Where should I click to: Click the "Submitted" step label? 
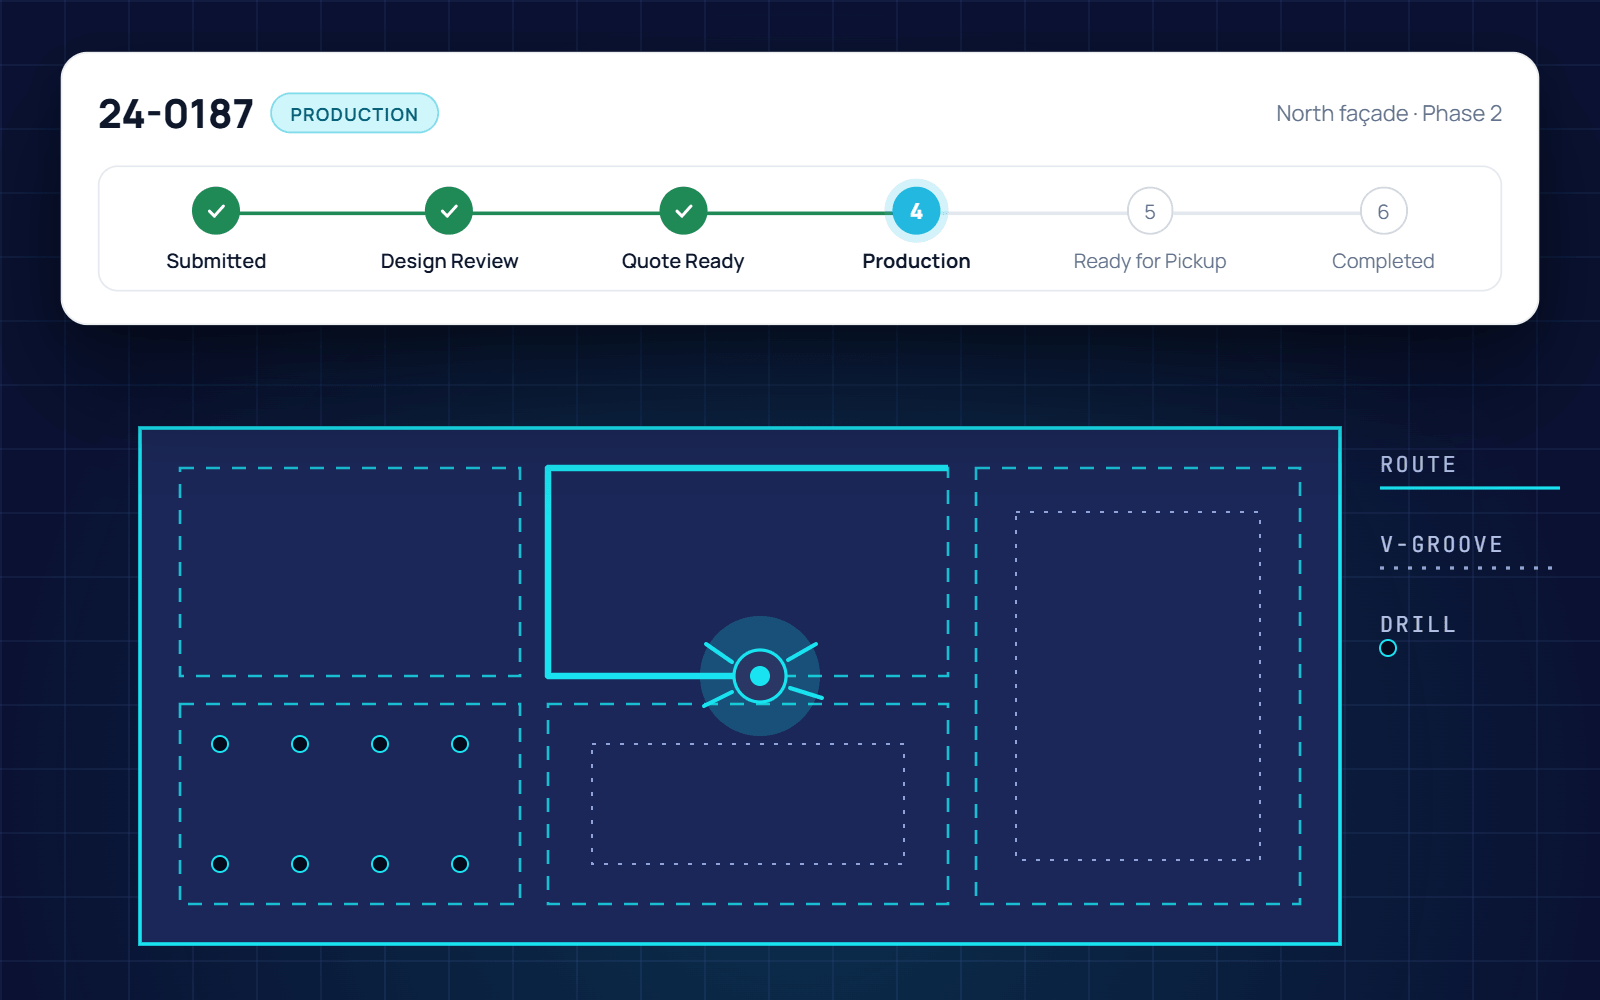click(x=216, y=261)
